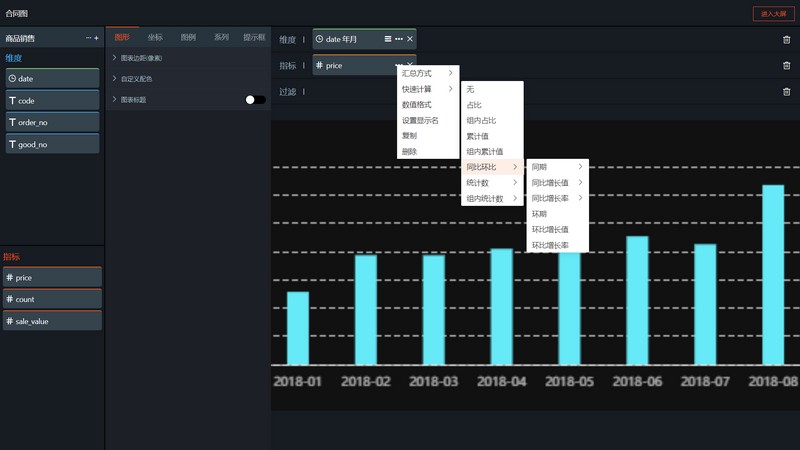Image resolution: width=800 pixels, height=450 pixels.
Task: Click the trash icon on 指标 row
Action: [x=786, y=65]
